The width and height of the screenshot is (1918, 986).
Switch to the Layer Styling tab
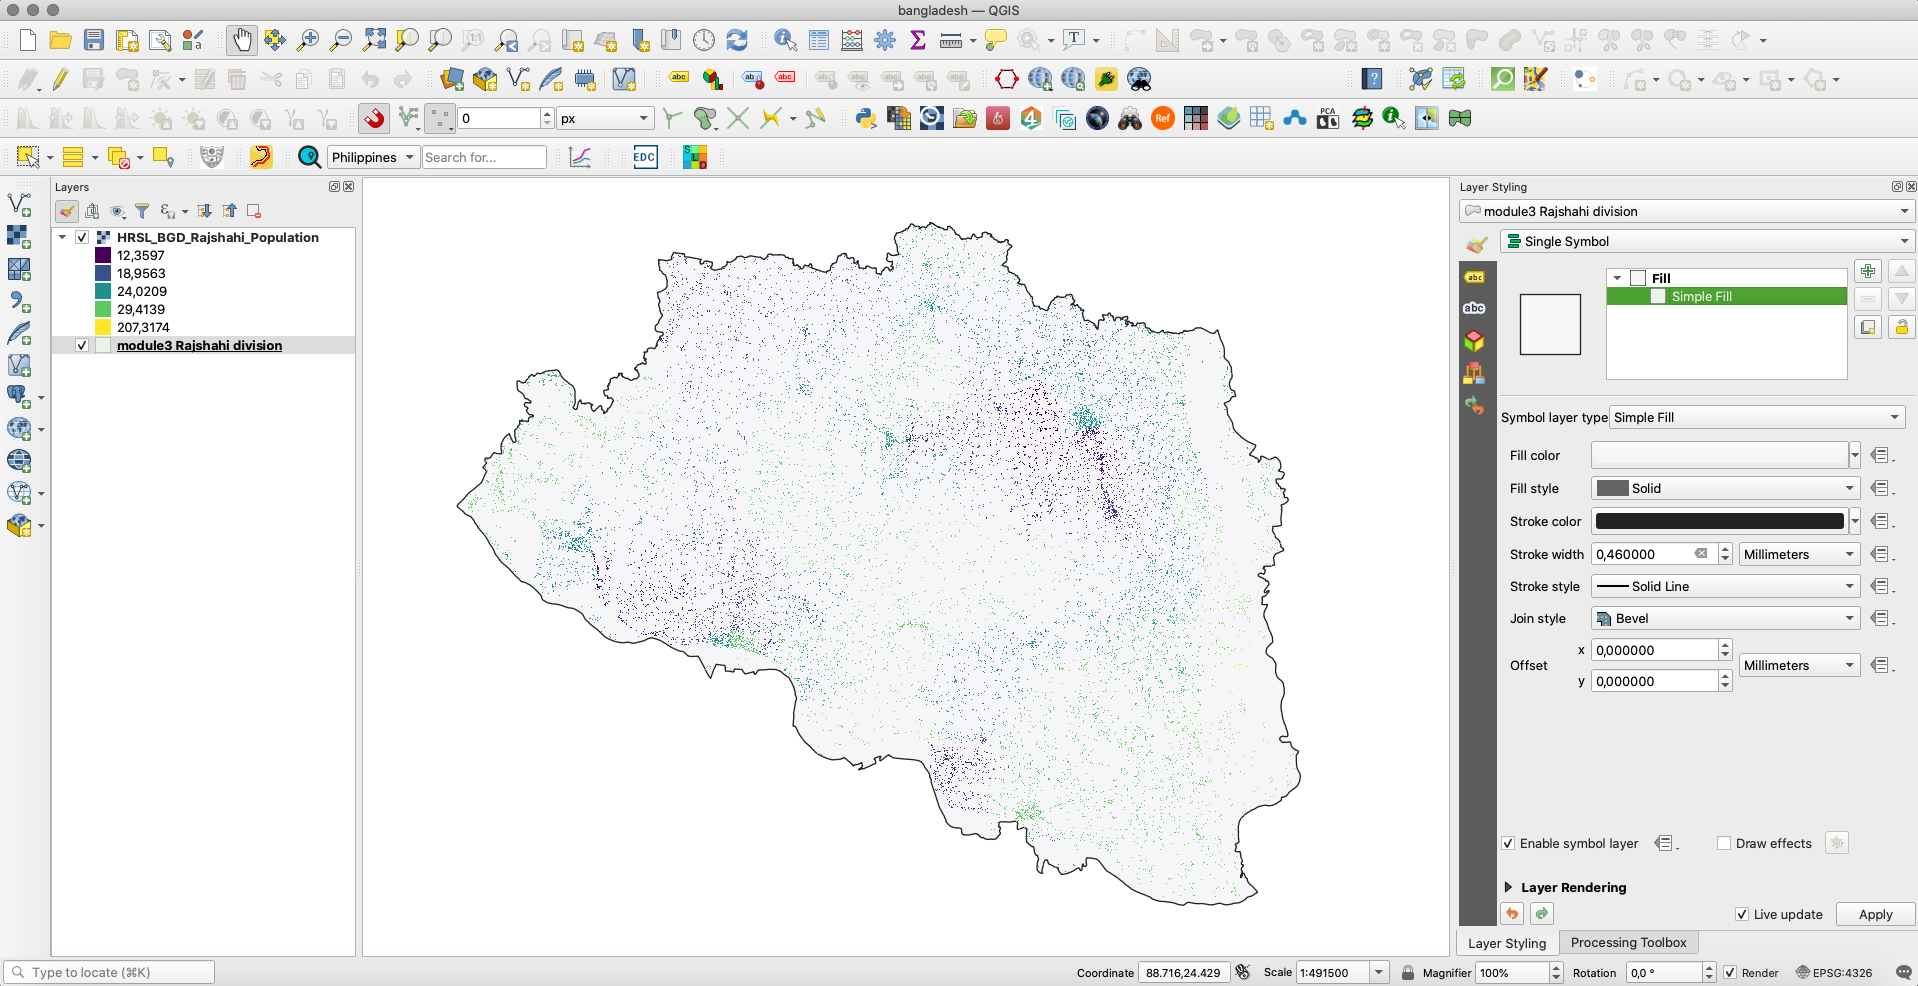1507,943
